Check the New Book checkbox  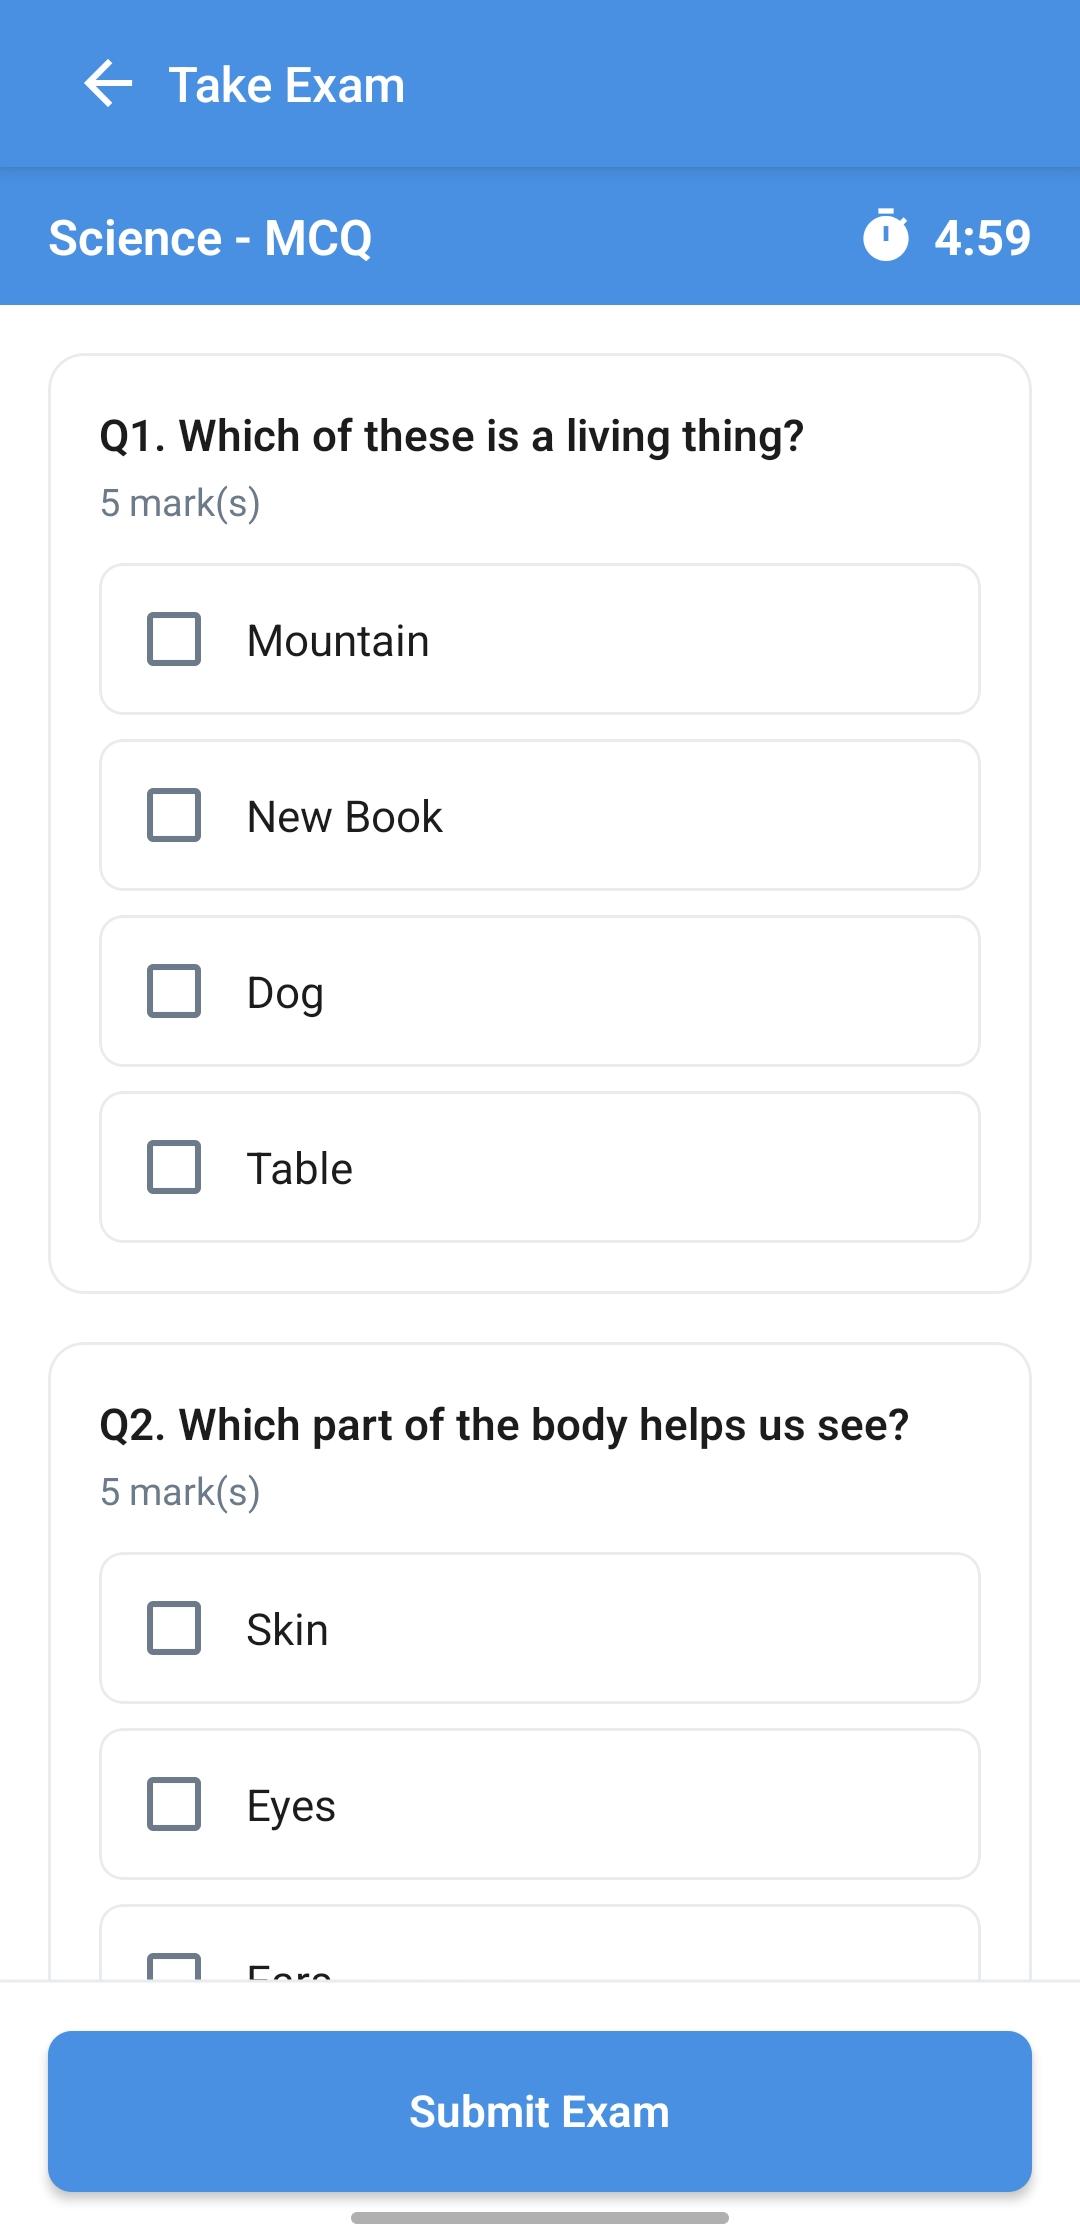174,815
